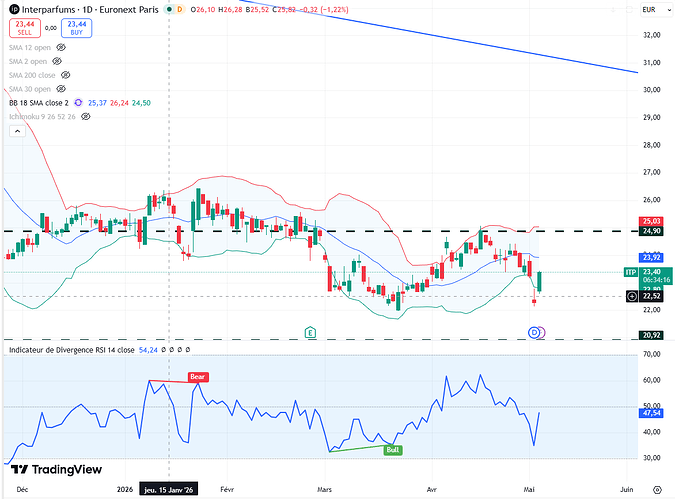675x499 pixels.
Task: Click the 70,00 RSI scale label
Action: click(x=651, y=354)
